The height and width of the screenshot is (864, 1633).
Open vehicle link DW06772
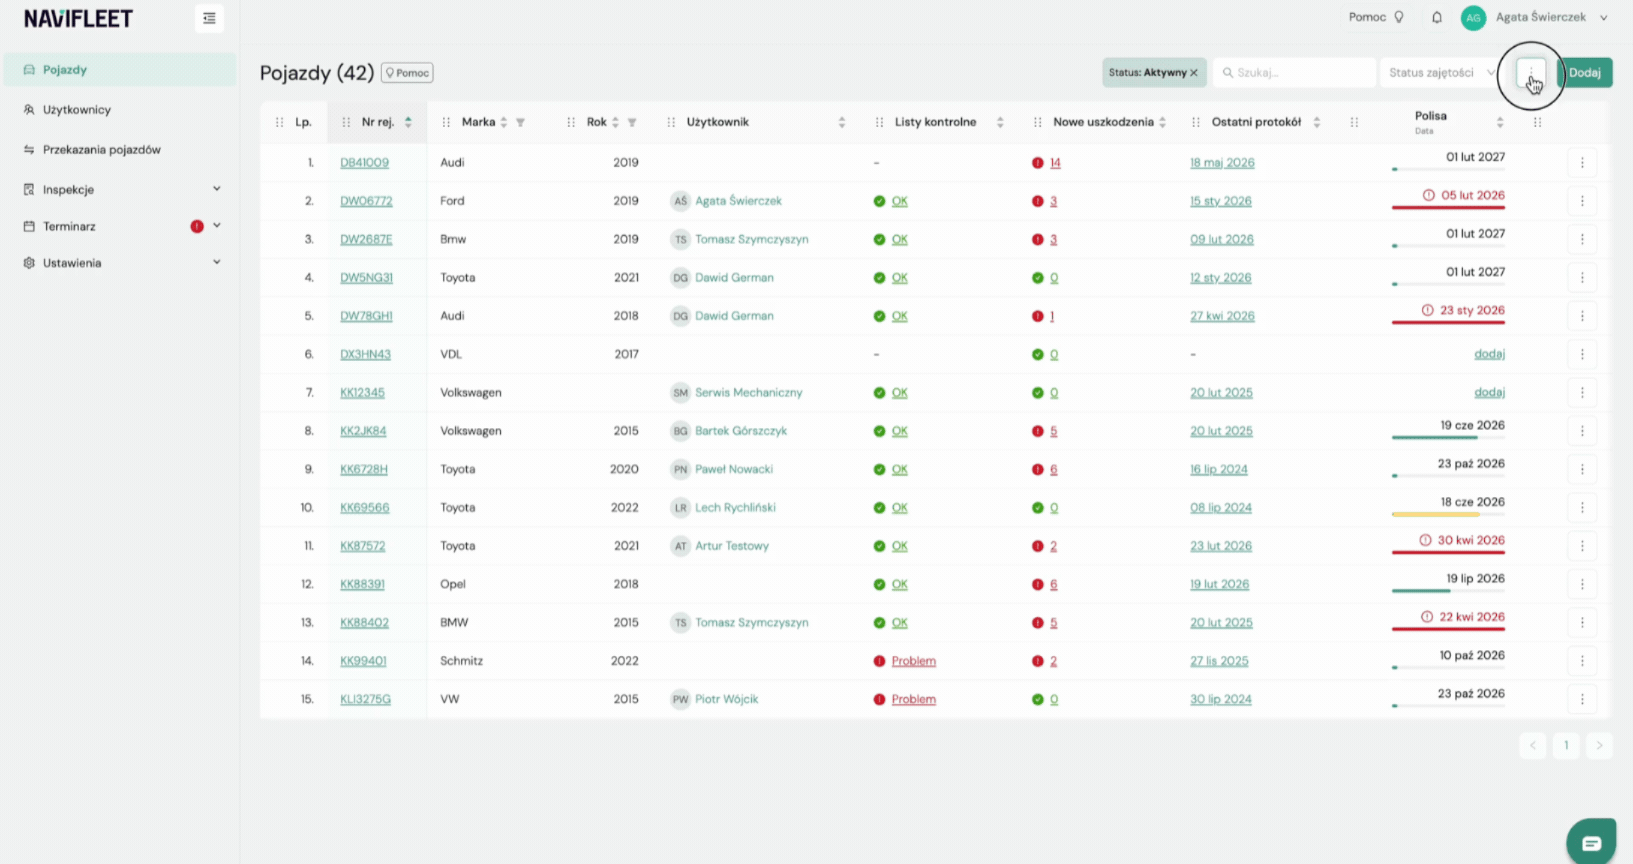(366, 201)
